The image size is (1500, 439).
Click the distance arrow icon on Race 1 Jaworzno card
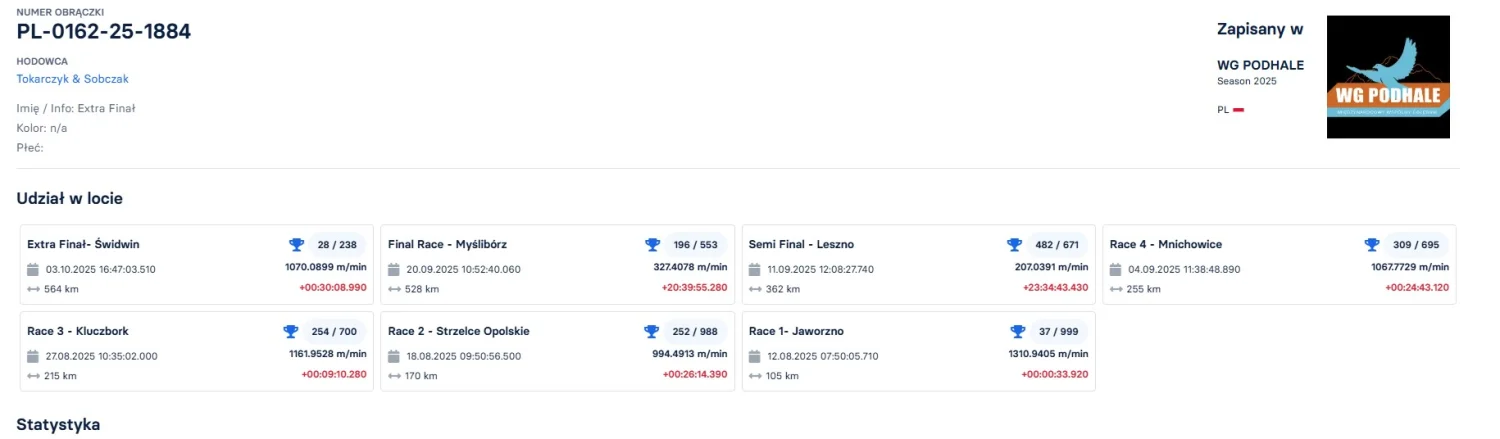click(755, 376)
